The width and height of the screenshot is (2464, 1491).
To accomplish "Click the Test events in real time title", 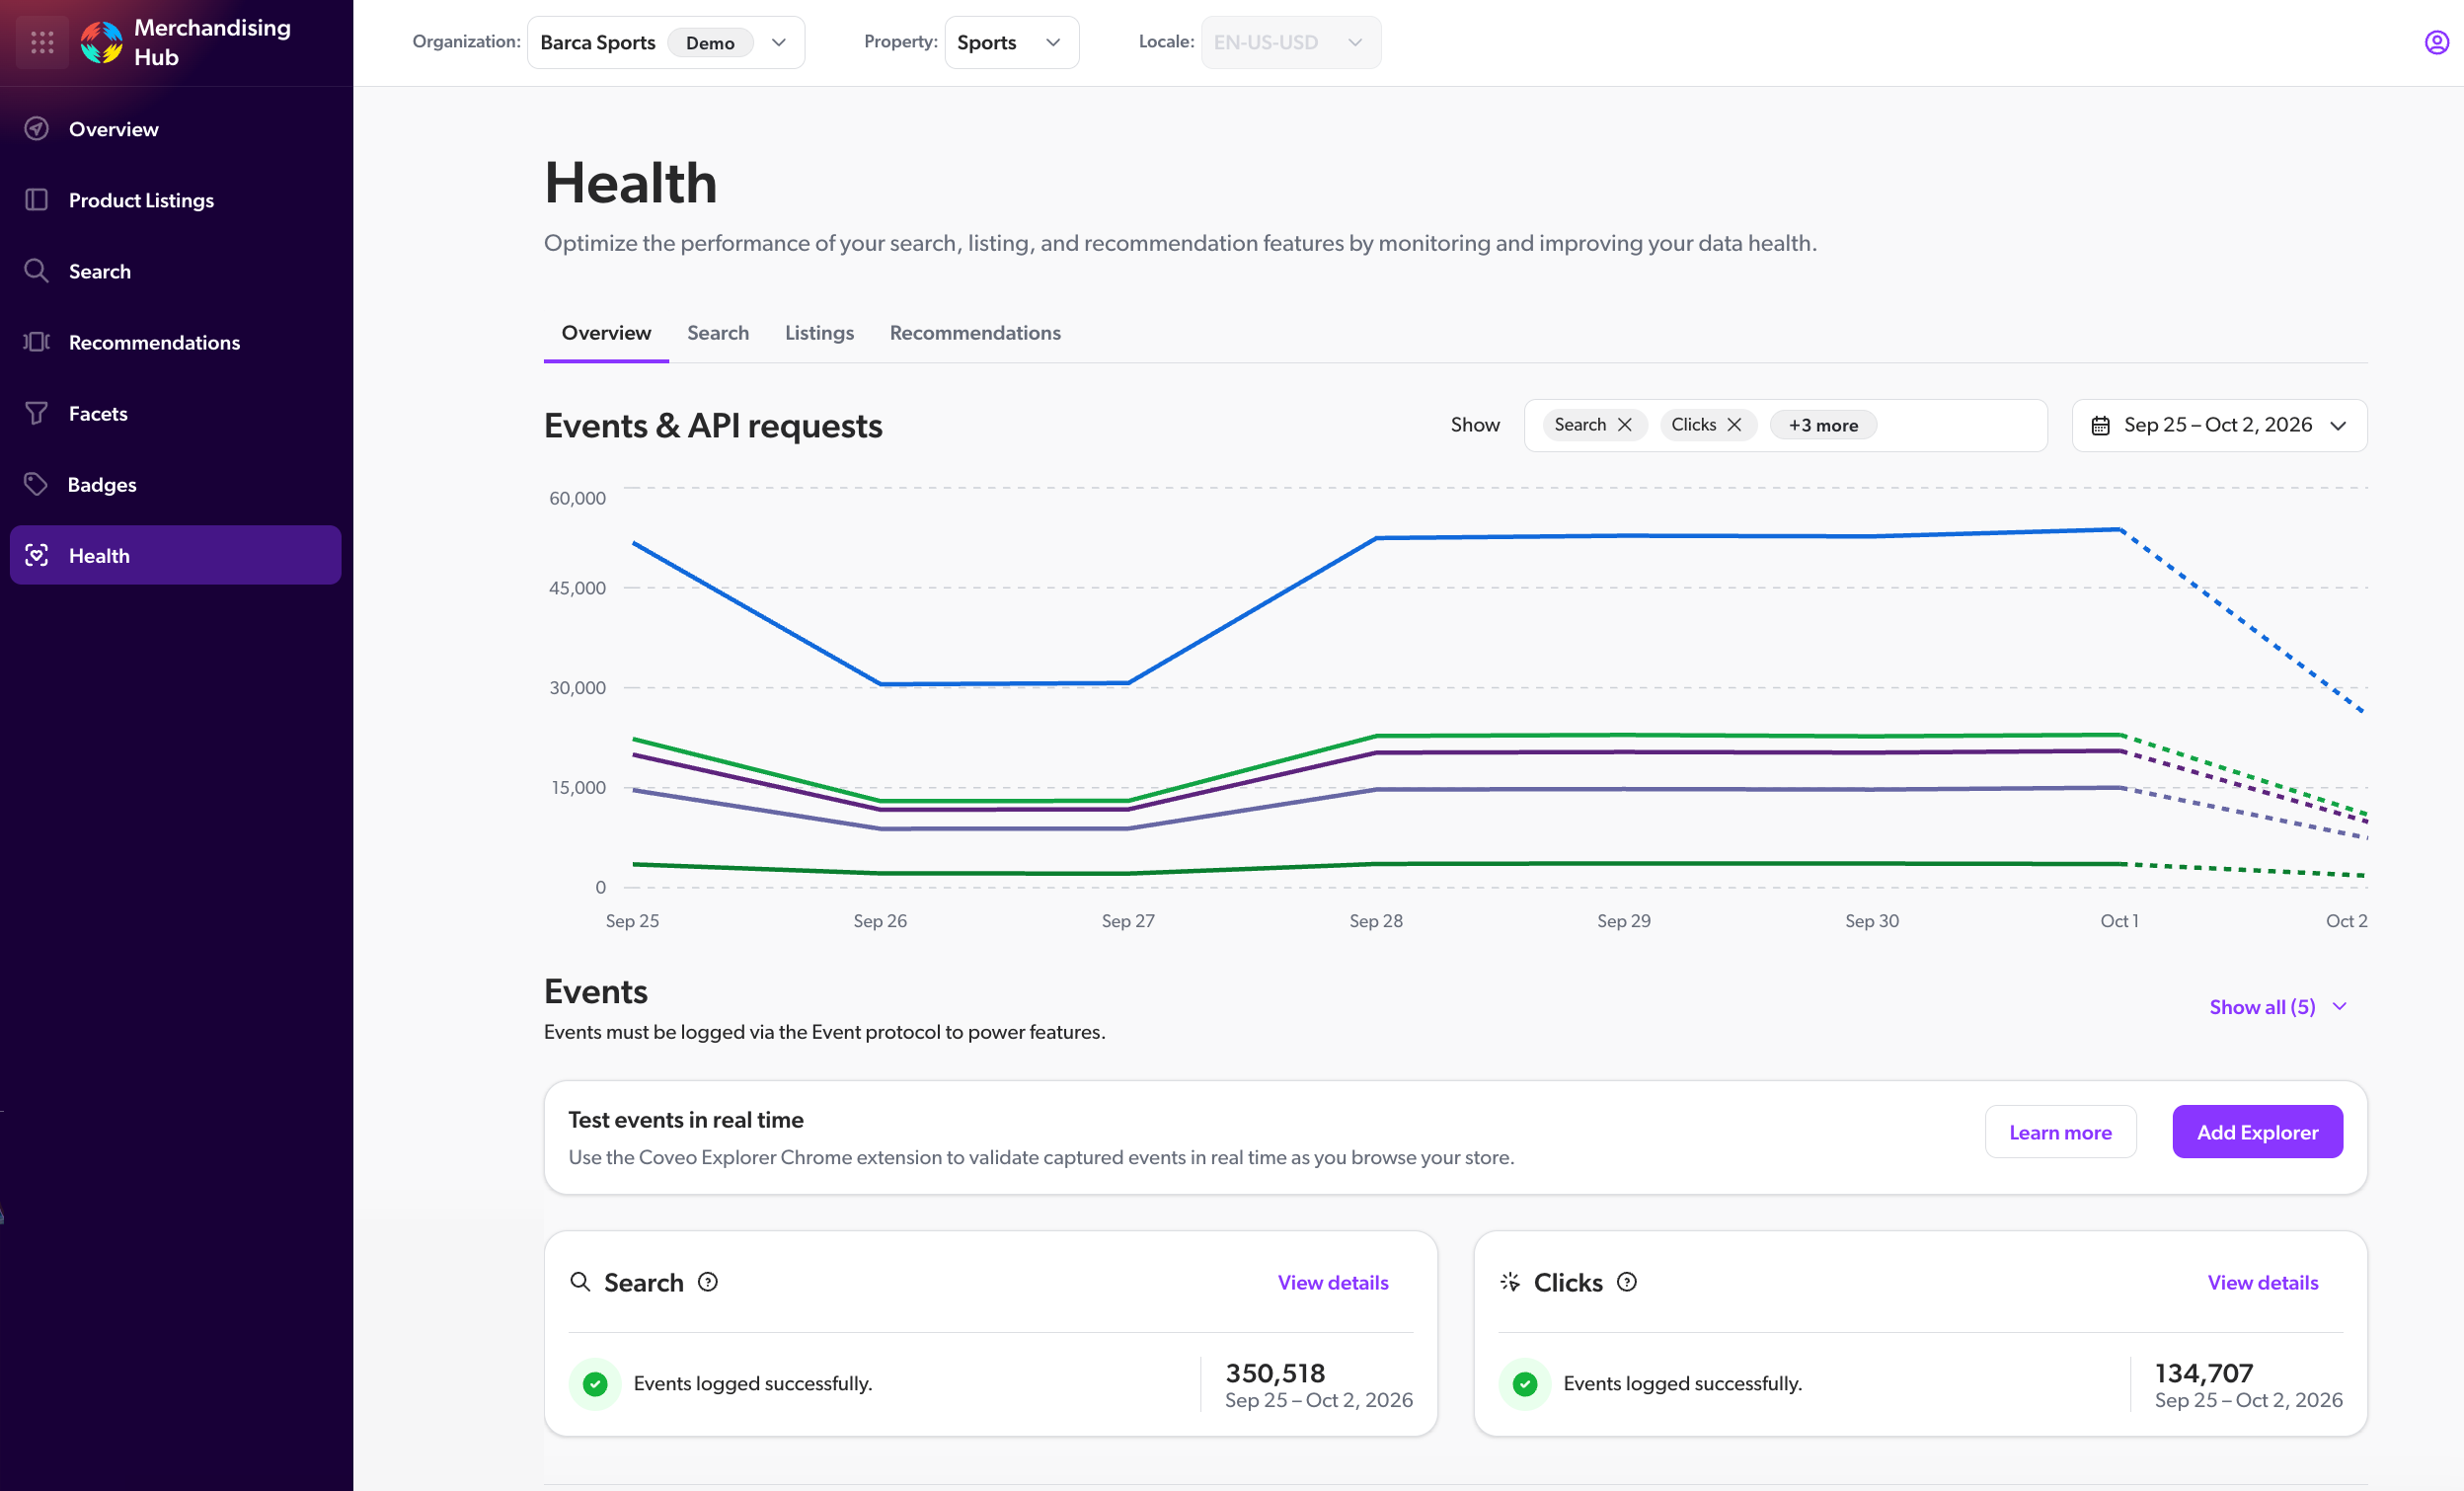I will point(686,1120).
